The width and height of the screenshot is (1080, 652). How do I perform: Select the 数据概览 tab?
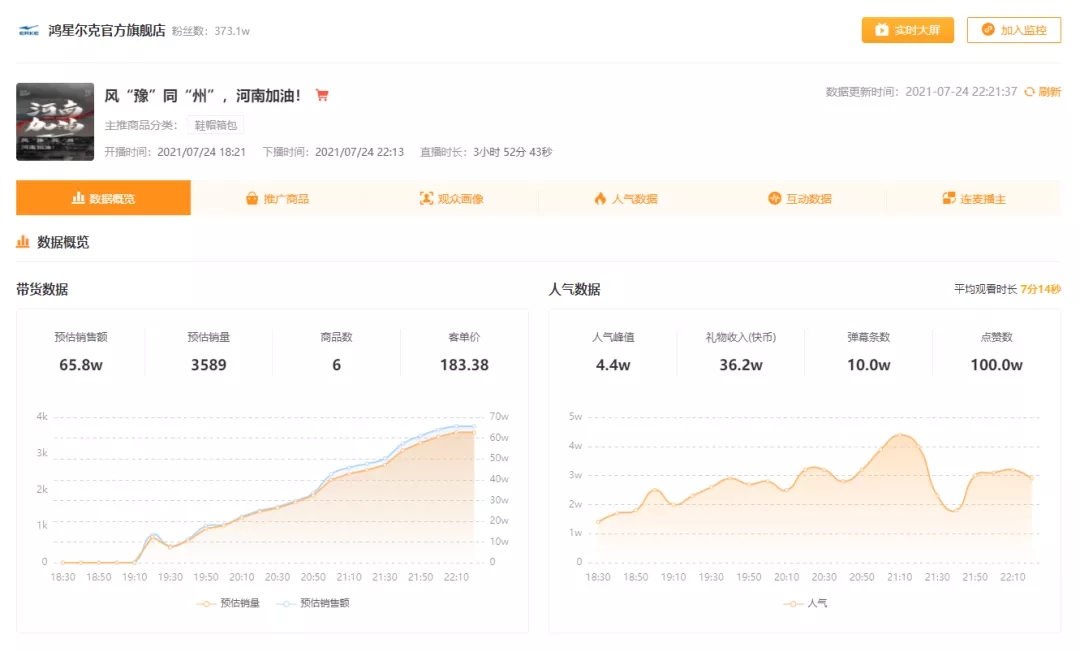point(103,198)
